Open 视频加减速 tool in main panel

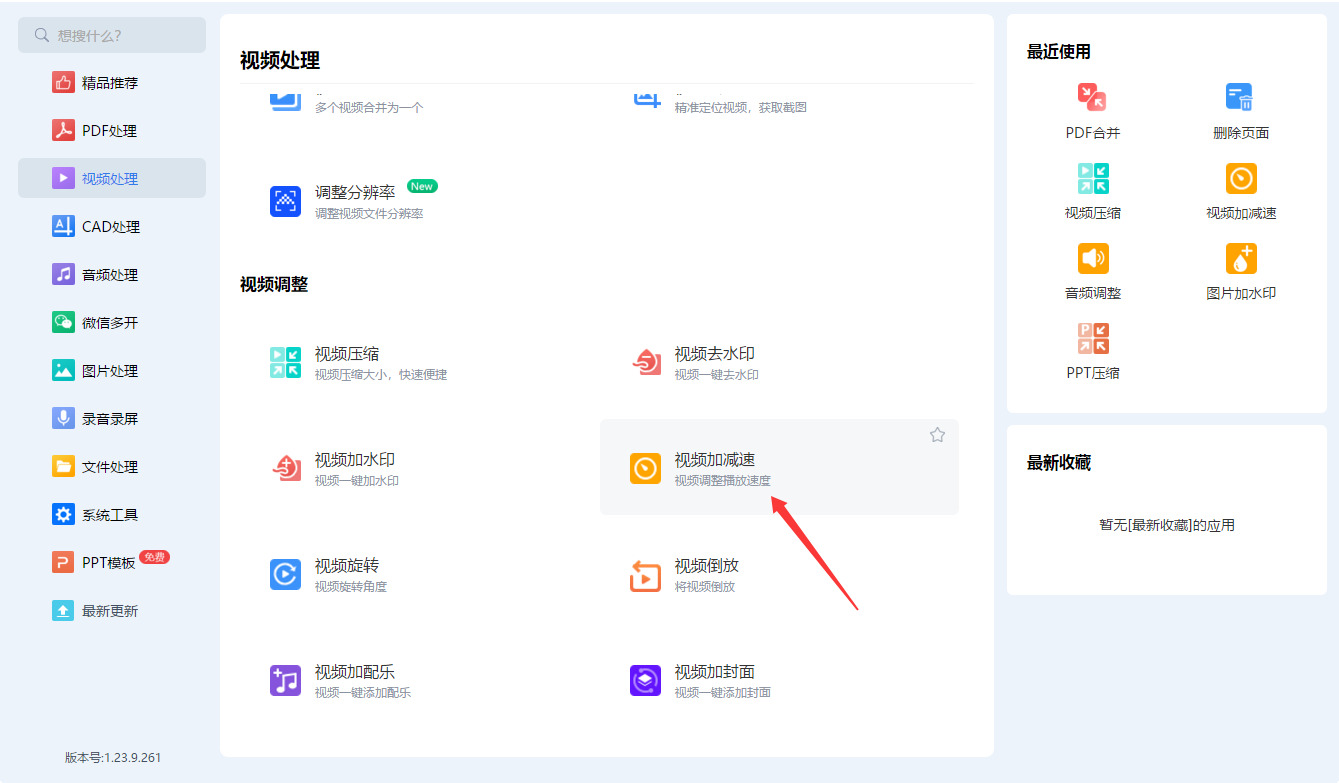779,468
